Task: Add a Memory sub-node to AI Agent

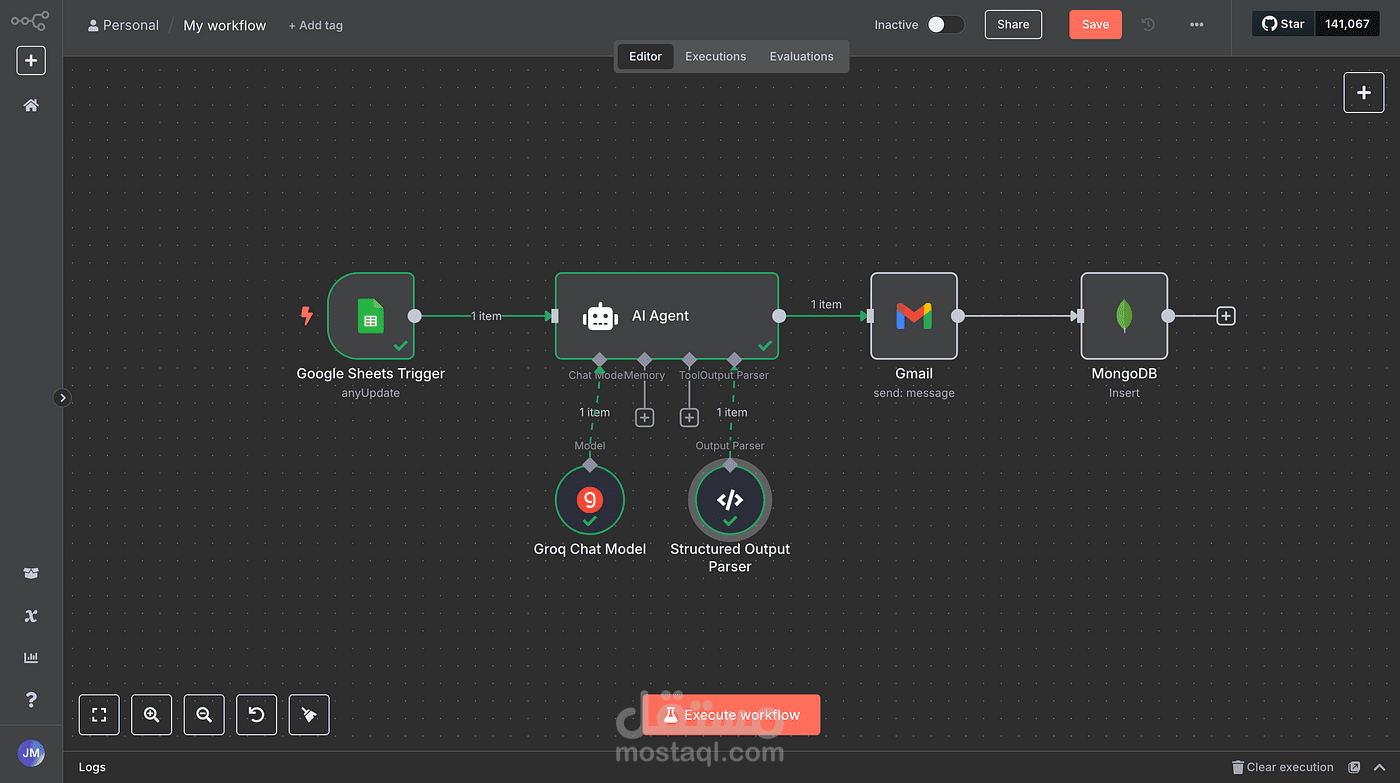Action: click(645, 418)
